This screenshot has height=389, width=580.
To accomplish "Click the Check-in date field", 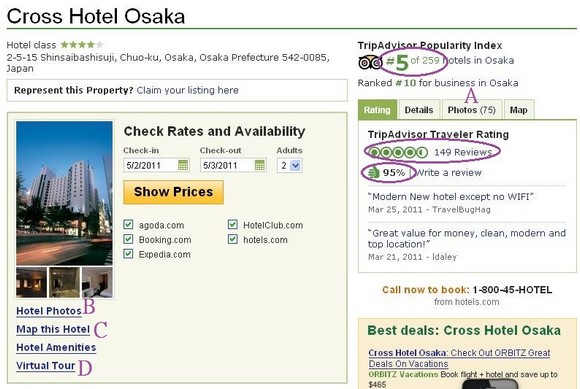I will point(156,165).
